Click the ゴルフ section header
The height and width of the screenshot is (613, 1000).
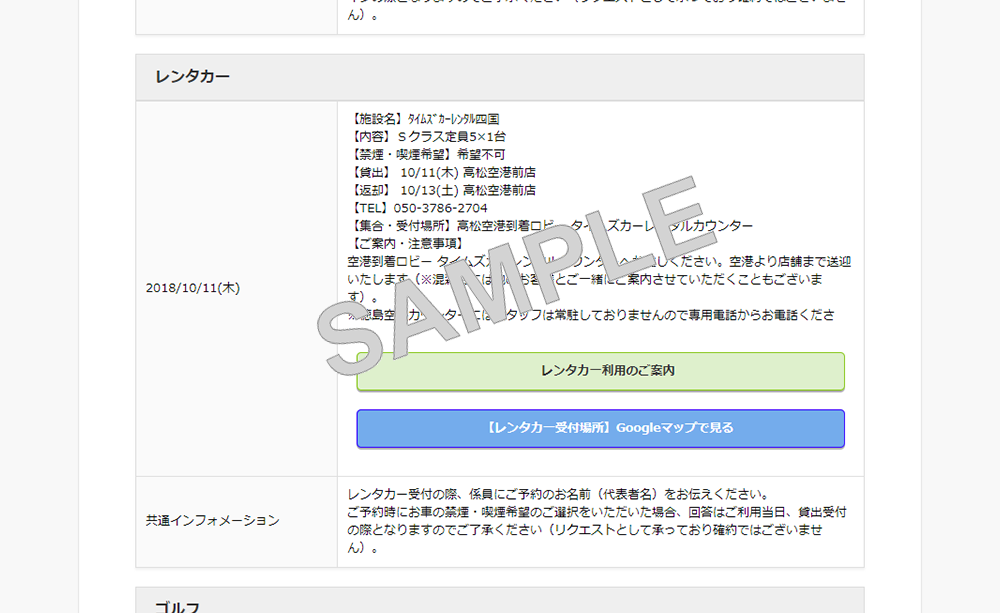pyautogui.click(x=177, y=606)
